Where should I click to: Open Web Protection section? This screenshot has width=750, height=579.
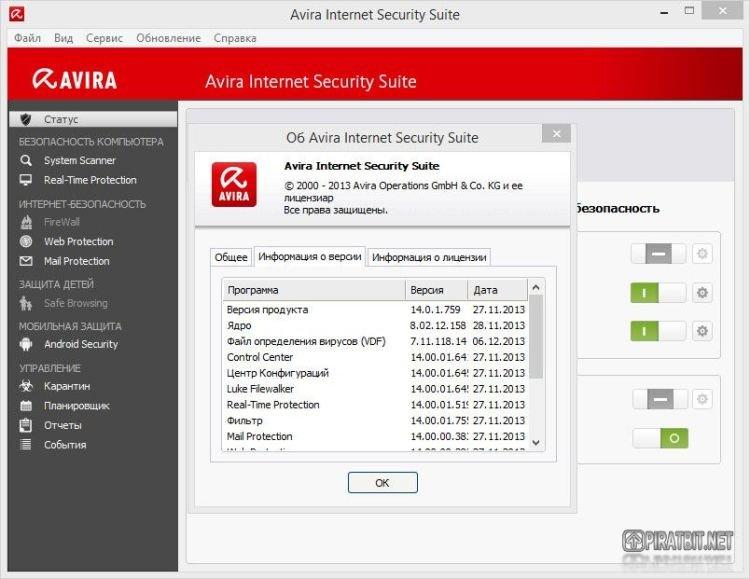(x=79, y=241)
